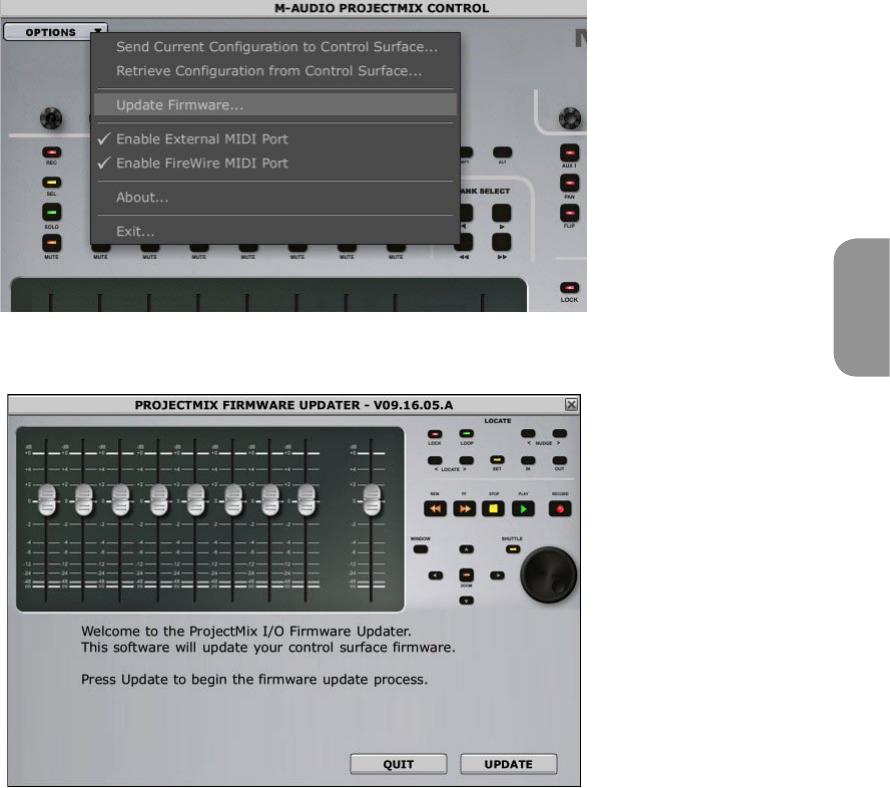Click the UPDATE button

pos(508,764)
